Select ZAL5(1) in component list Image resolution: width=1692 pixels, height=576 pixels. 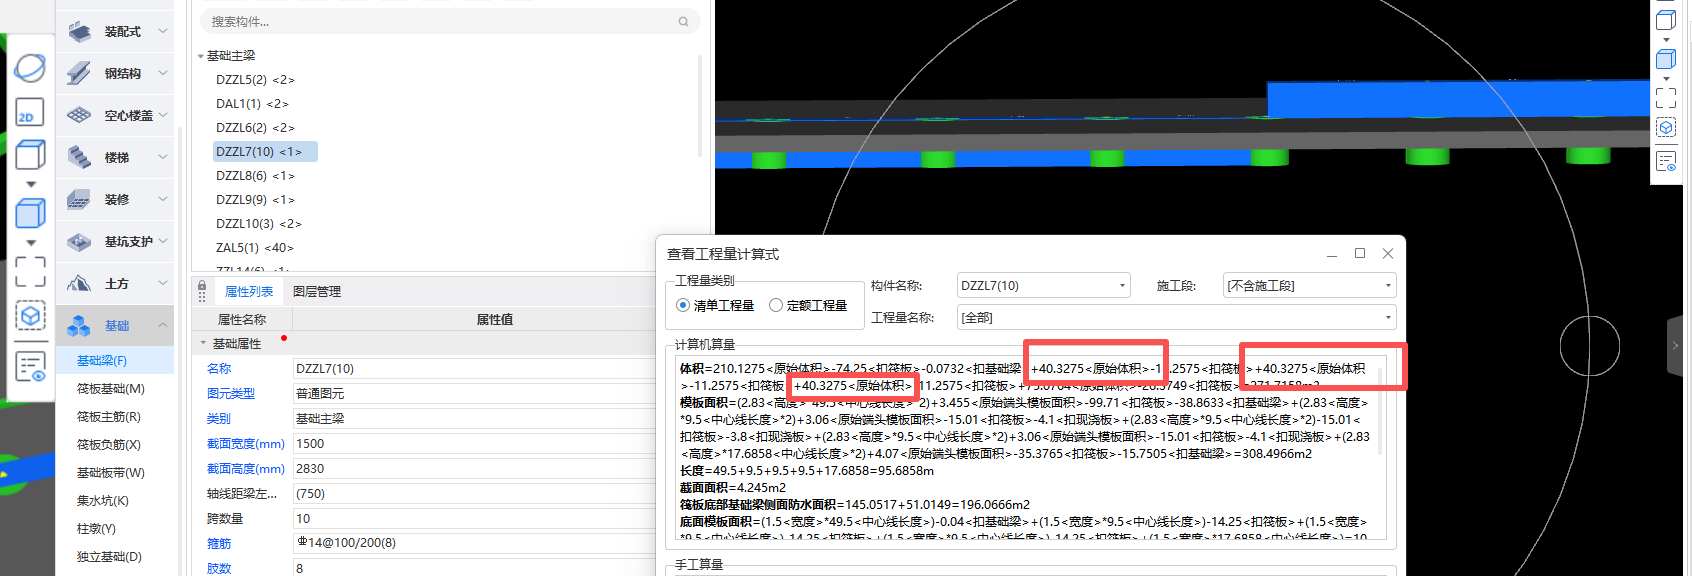click(255, 248)
